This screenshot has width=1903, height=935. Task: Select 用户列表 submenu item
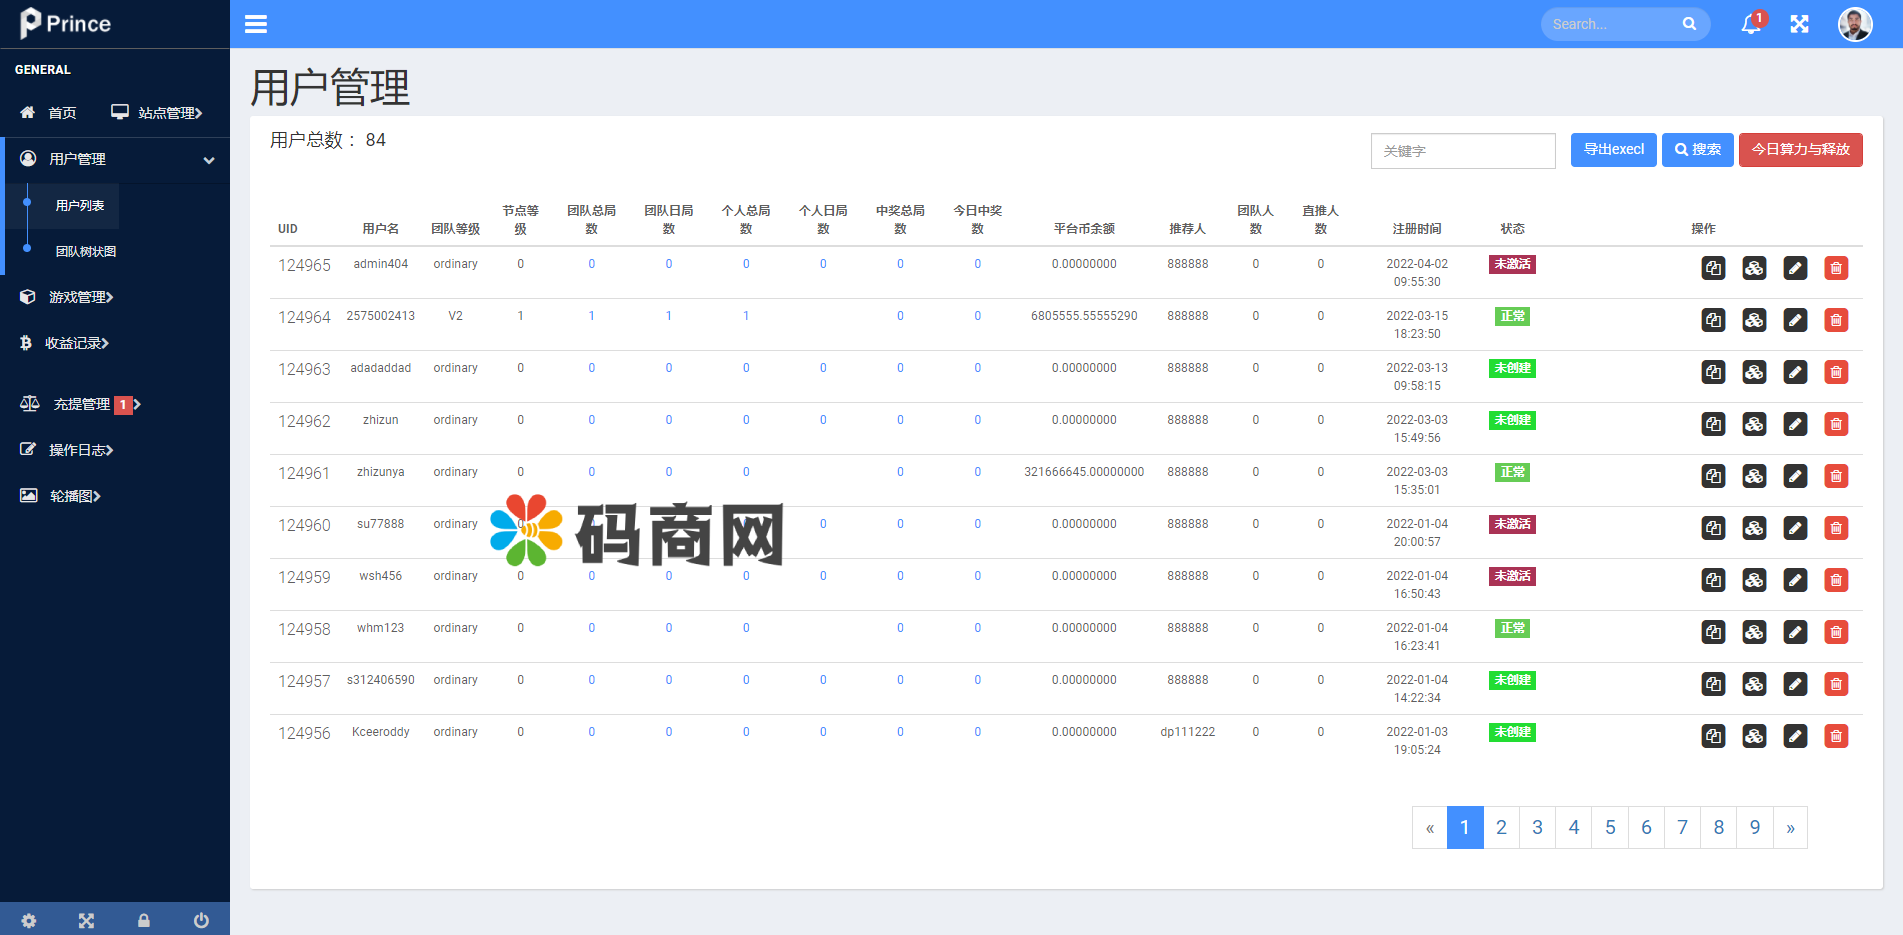(x=80, y=205)
